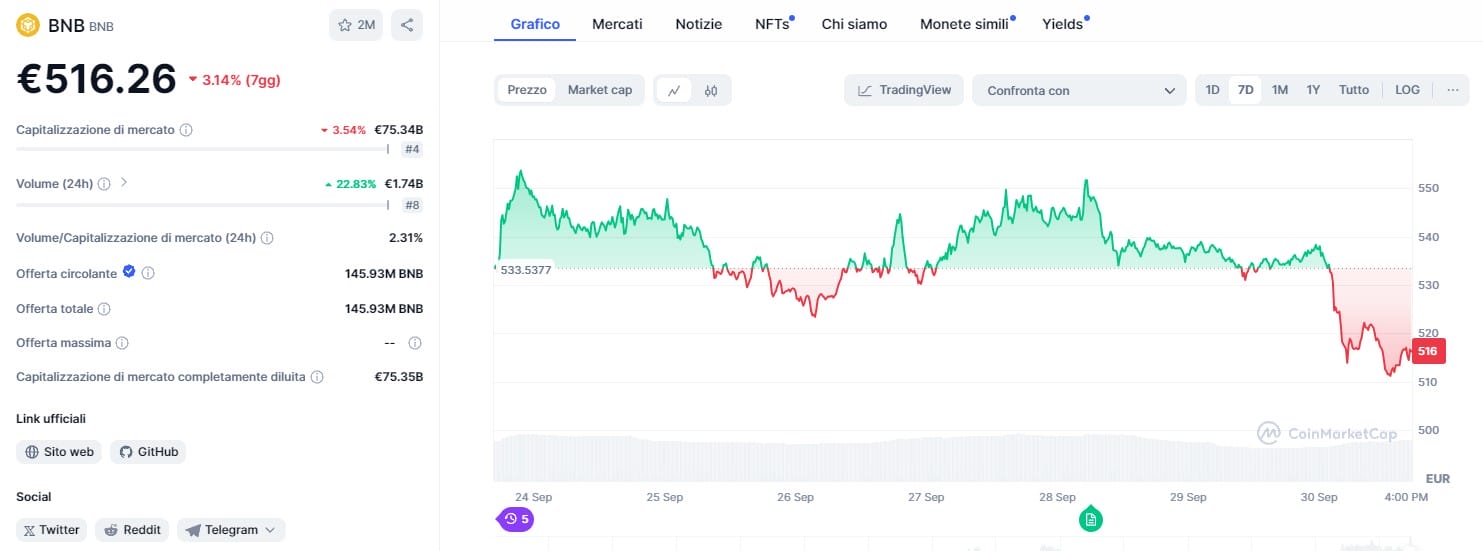Open the TradingView chart button
This screenshot has width=1483, height=551.
(x=904, y=90)
